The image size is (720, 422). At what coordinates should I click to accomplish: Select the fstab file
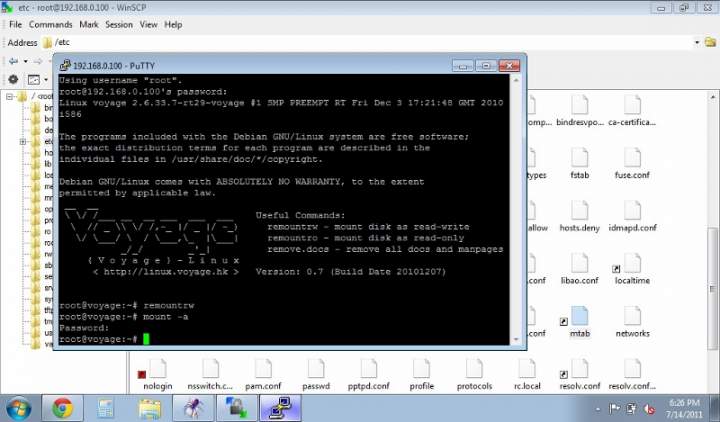(579, 163)
